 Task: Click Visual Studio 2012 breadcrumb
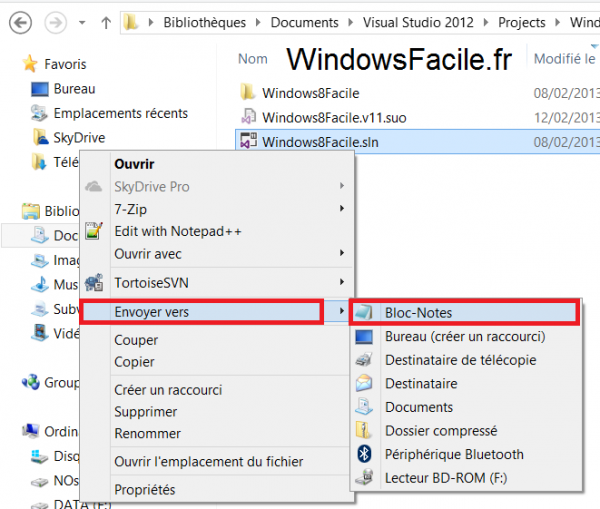[x=418, y=23]
